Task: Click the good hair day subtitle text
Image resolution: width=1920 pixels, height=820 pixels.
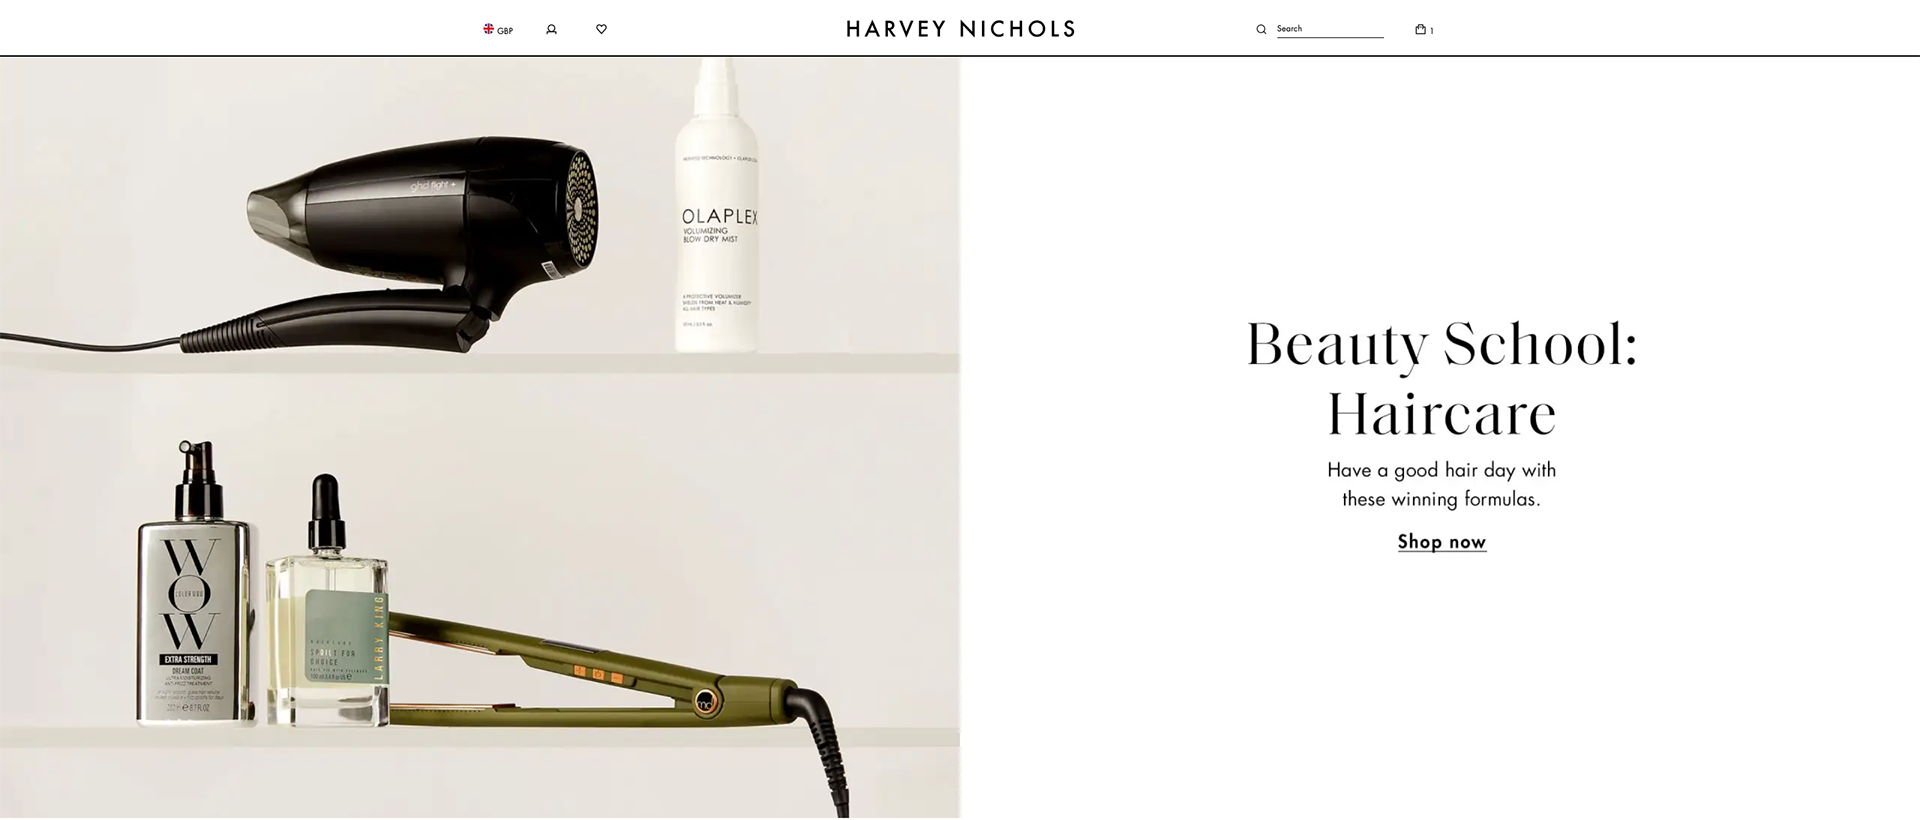Action: coord(1441,484)
